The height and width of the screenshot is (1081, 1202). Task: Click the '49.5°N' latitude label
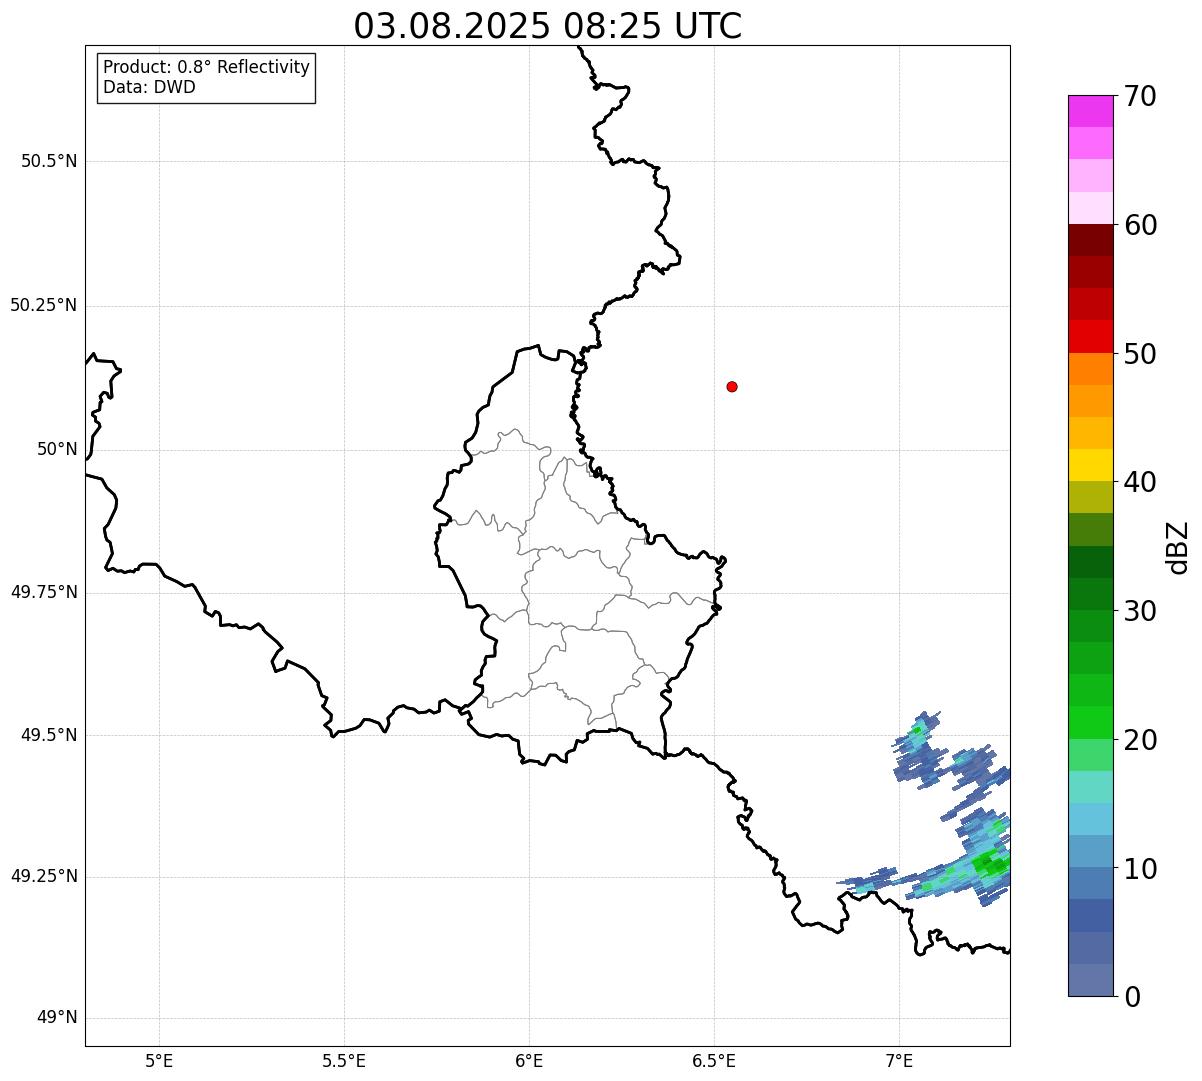point(49,735)
